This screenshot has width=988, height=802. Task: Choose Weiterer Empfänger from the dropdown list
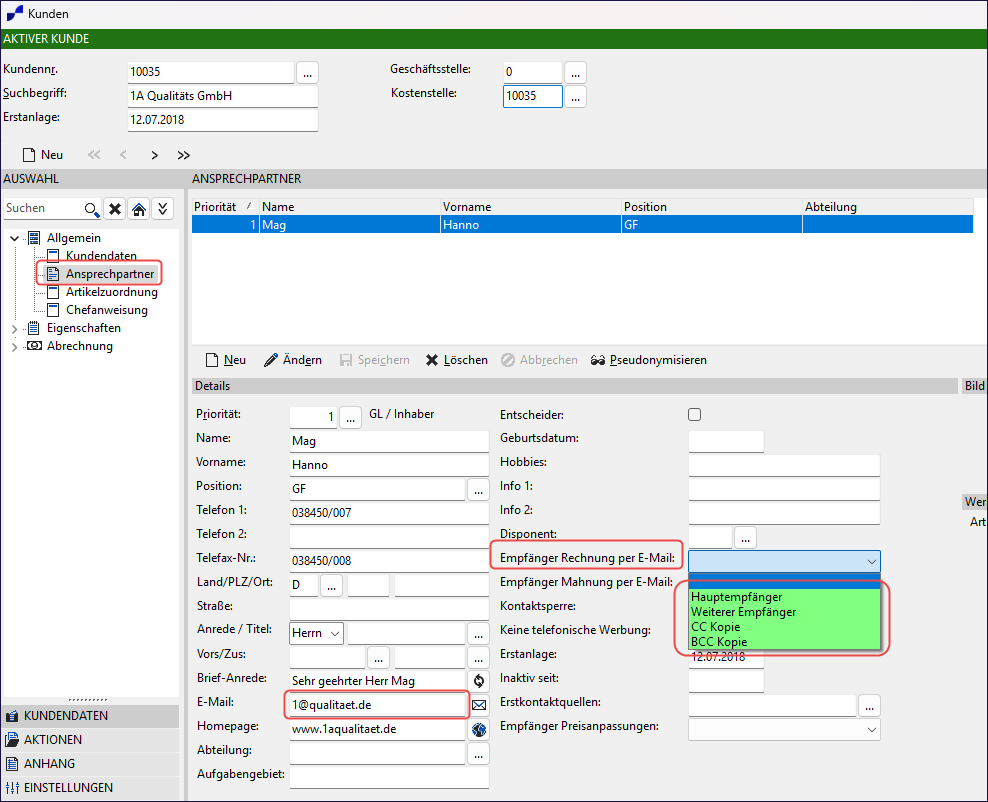point(784,612)
